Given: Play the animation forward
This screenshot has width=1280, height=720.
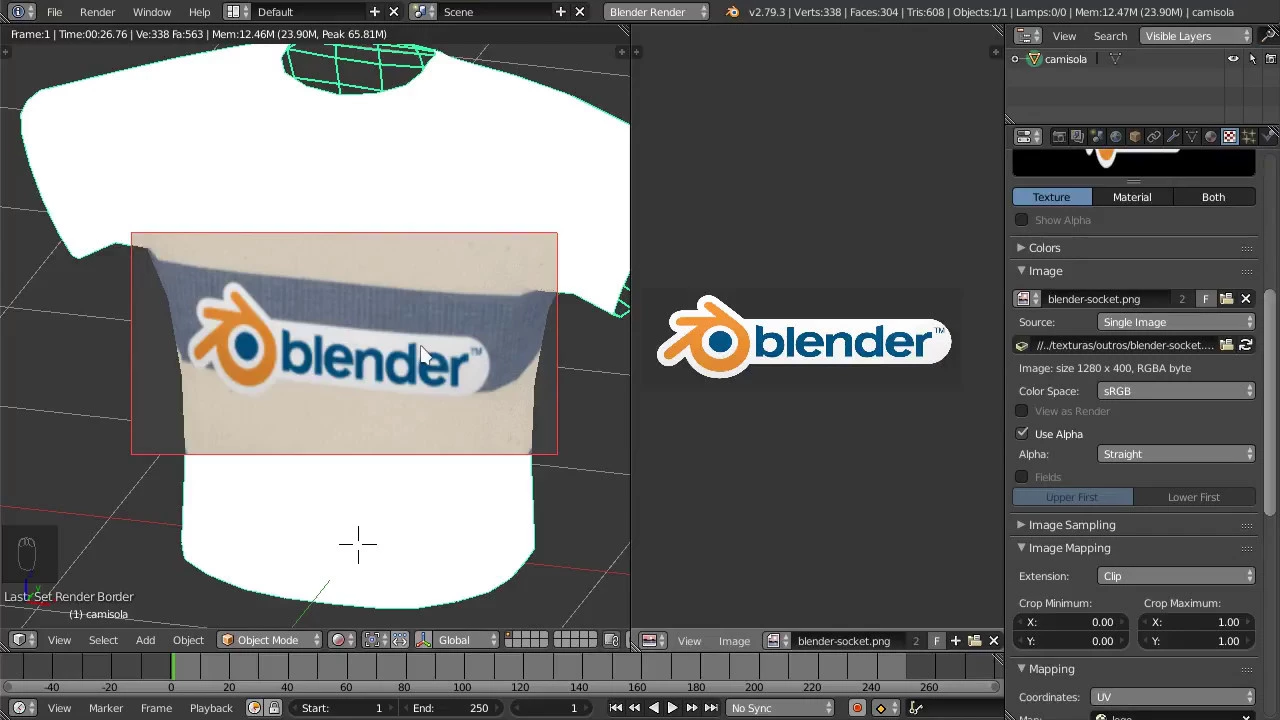Looking at the screenshot, I should (672, 708).
